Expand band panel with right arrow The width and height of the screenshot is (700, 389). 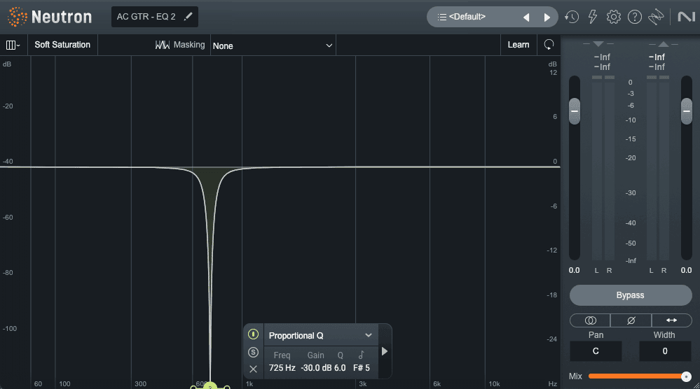[x=384, y=351]
